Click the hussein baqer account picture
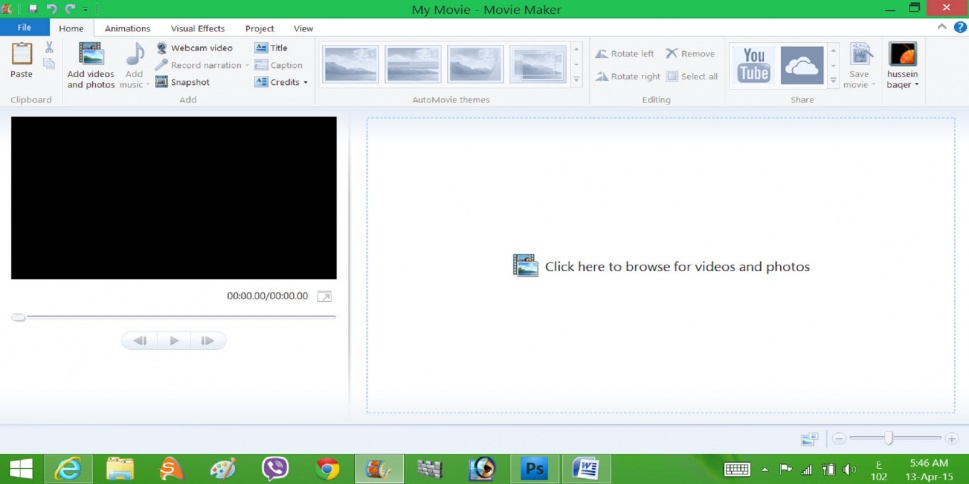The image size is (969, 484). pyautogui.click(x=903, y=54)
